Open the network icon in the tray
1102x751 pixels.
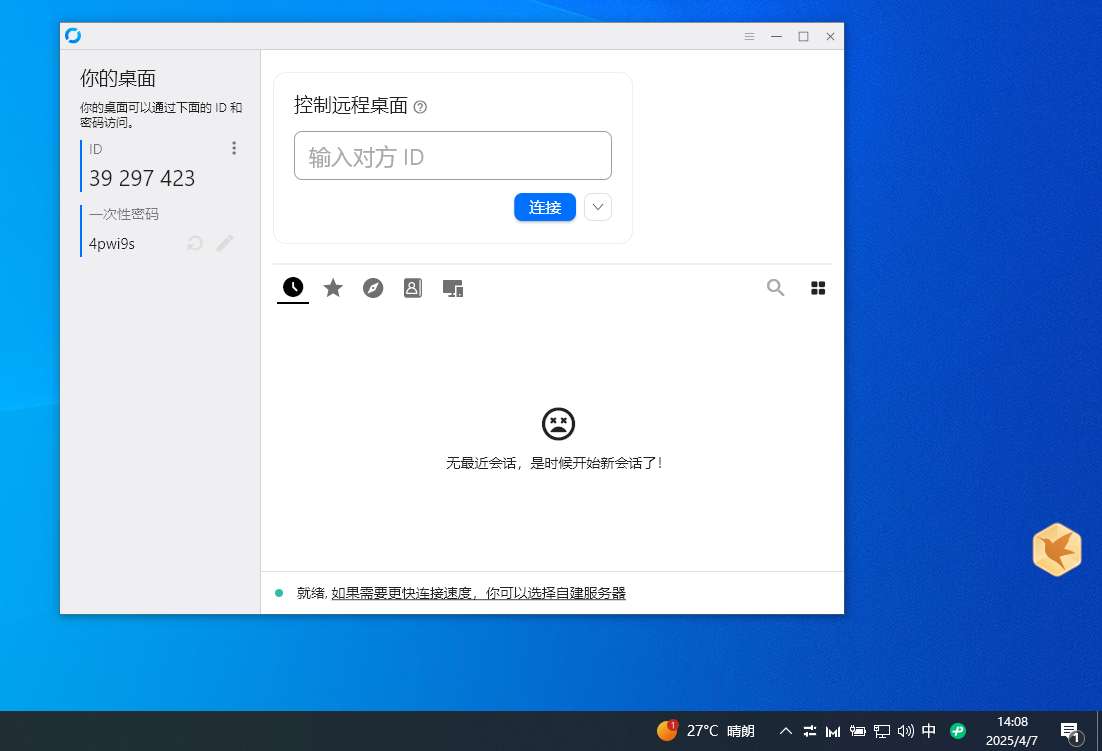[882, 731]
